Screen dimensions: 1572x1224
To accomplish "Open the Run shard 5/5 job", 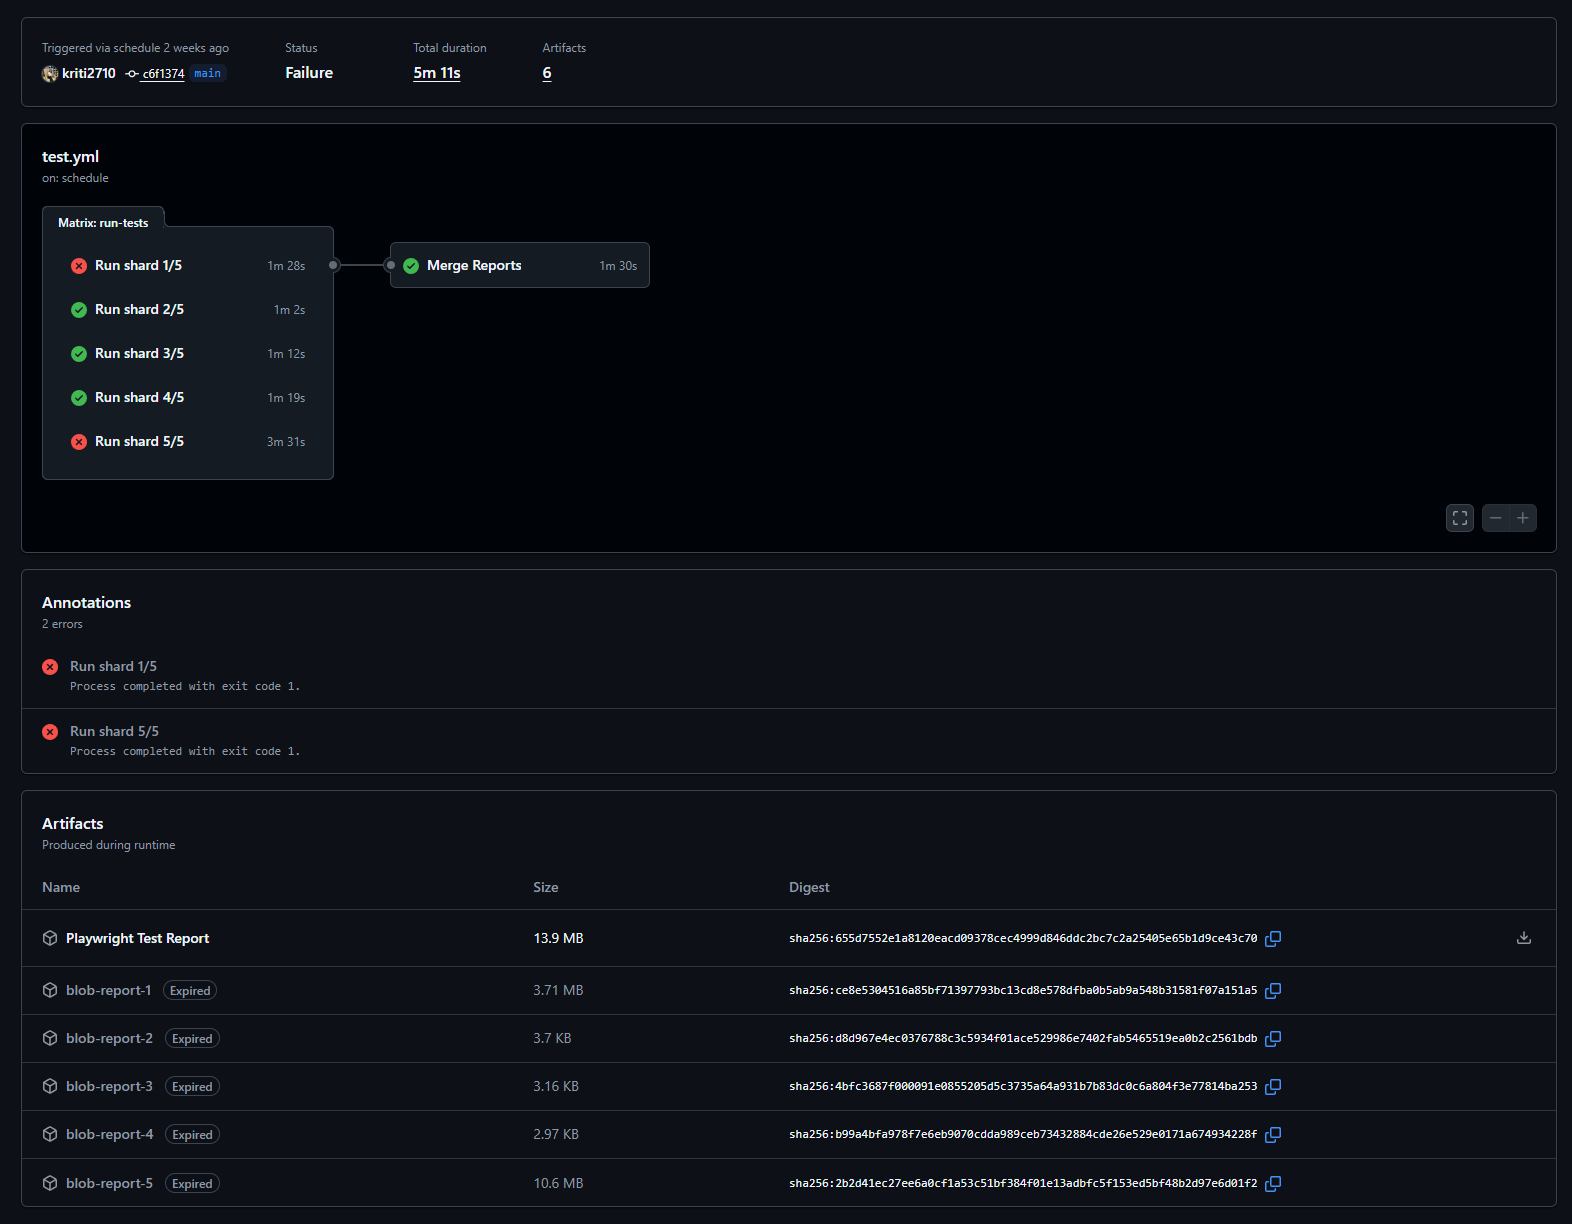I will click(x=139, y=442).
